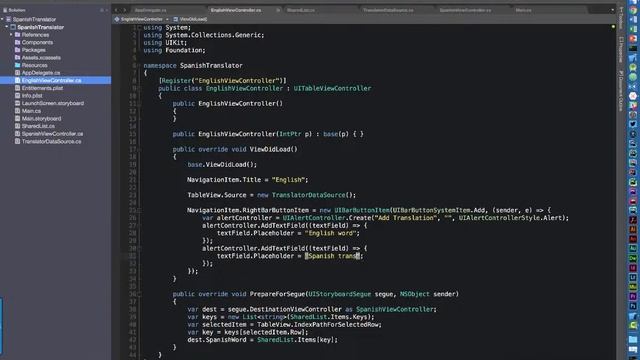
Task: Click the Solution pad auto-hide icon
Action: [102, 10]
